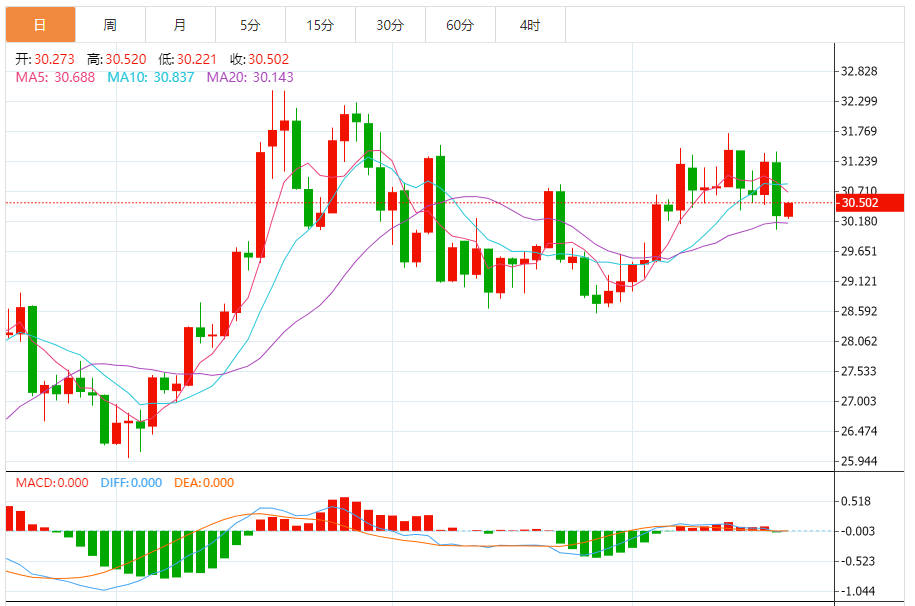Click the 27.533 price axis label

[x=858, y=371]
